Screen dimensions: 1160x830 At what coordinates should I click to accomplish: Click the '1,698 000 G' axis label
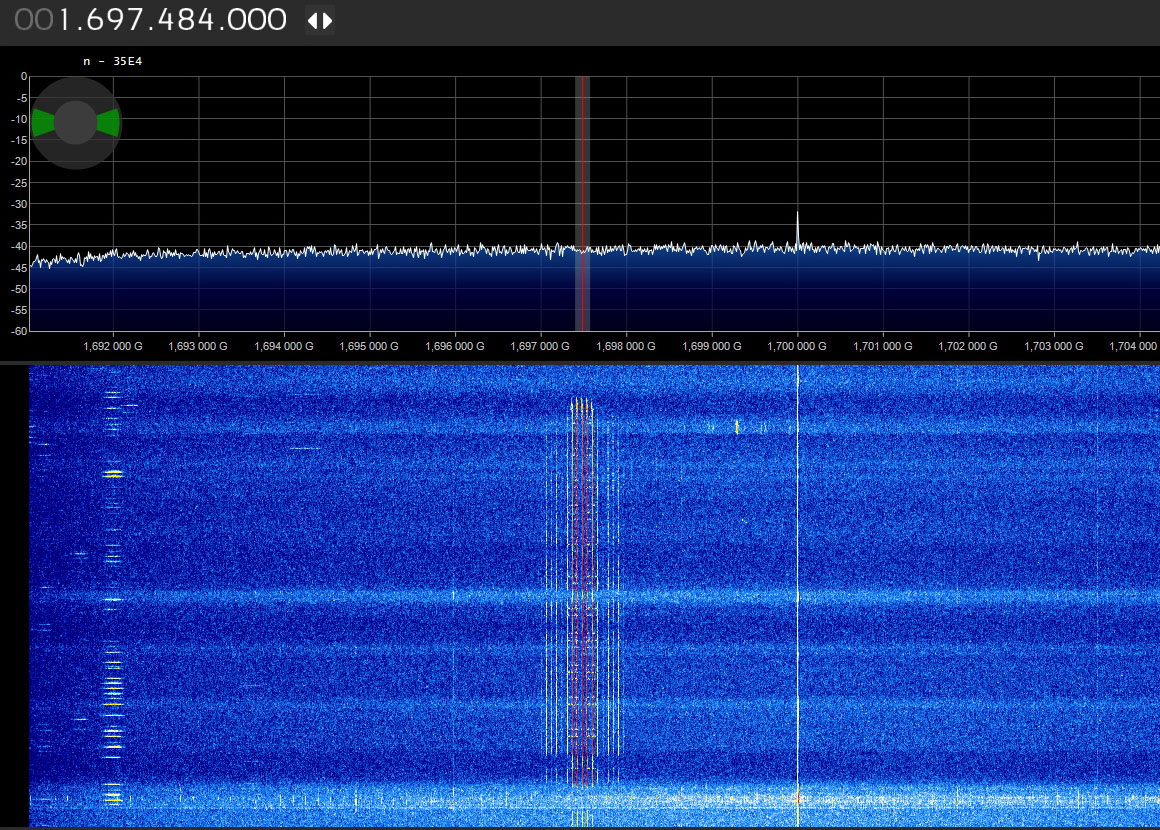[x=625, y=346]
